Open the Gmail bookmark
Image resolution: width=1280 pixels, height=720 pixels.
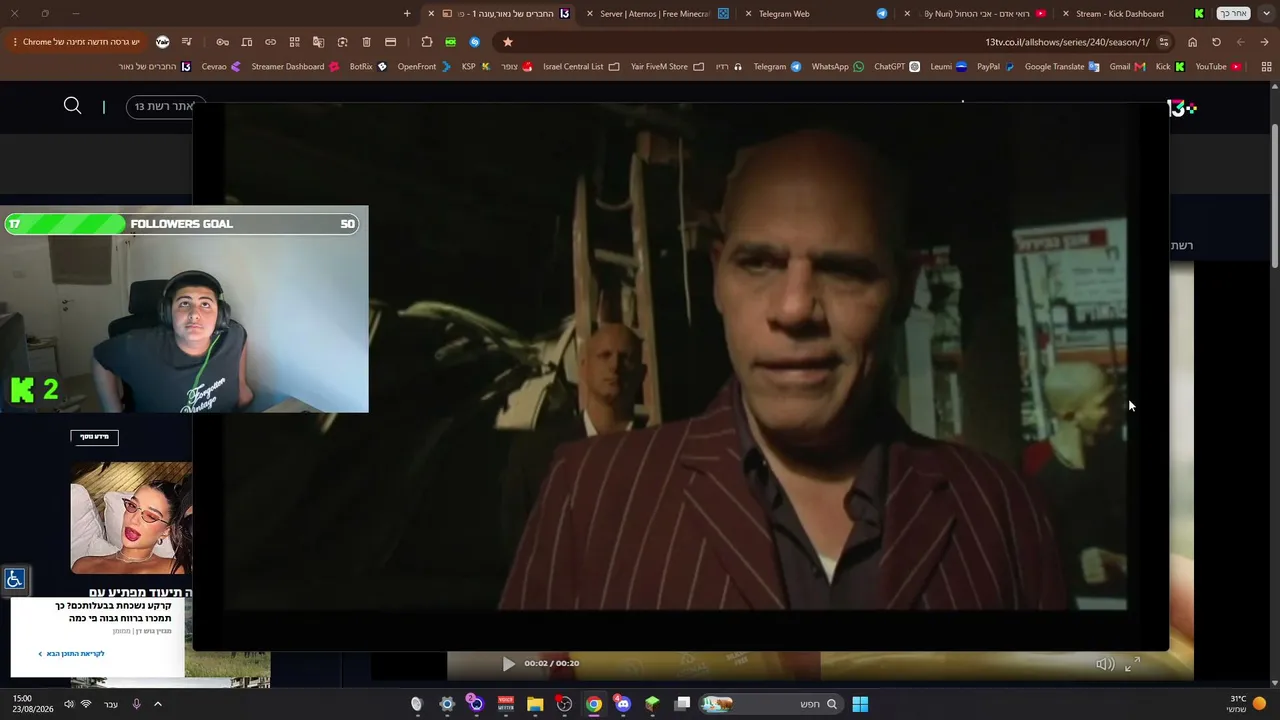[x=1127, y=67]
